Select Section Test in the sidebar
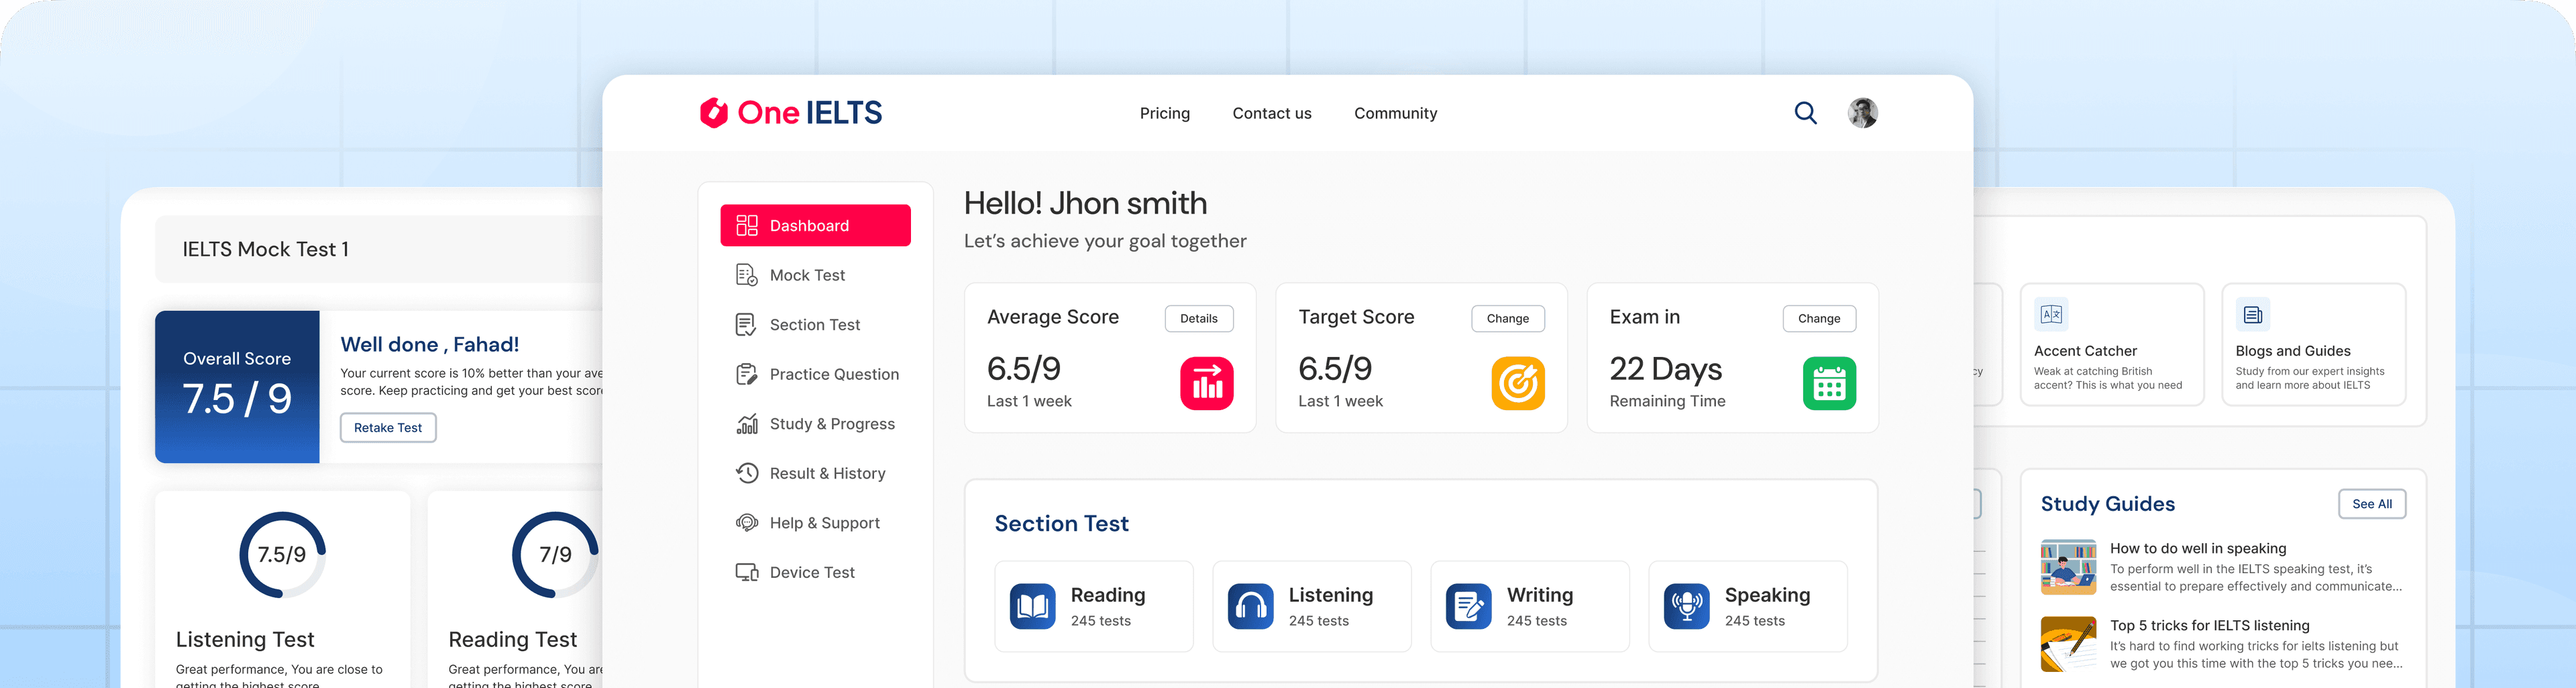 tap(815, 324)
